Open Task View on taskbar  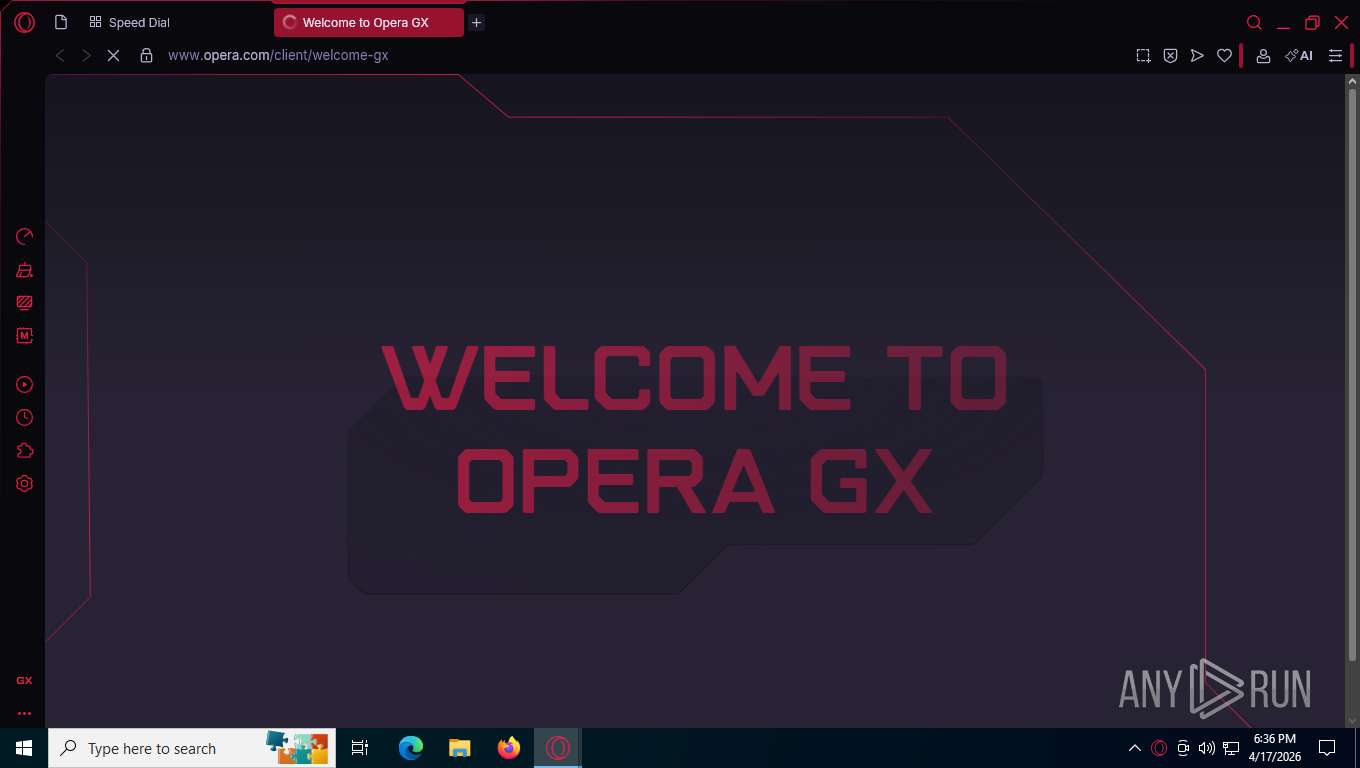[x=360, y=748]
